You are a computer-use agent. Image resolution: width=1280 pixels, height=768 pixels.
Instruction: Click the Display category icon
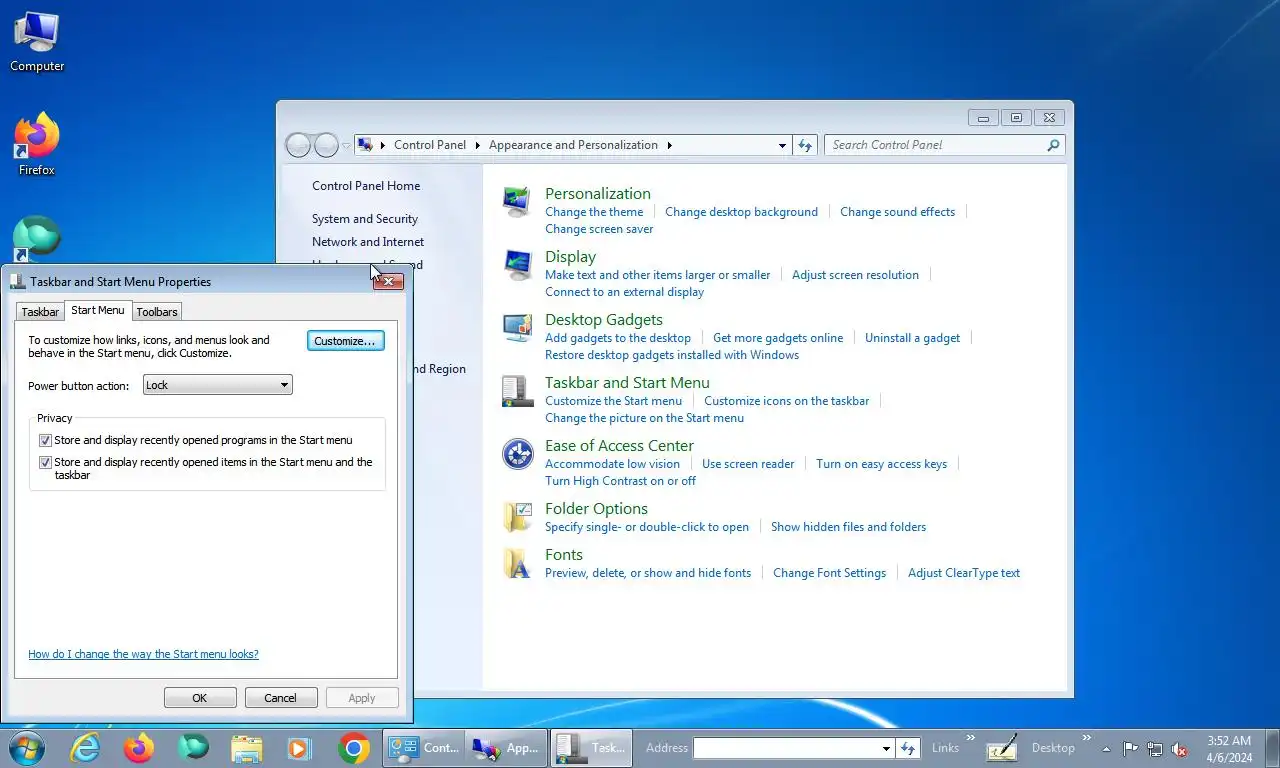pyautogui.click(x=517, y=265)
